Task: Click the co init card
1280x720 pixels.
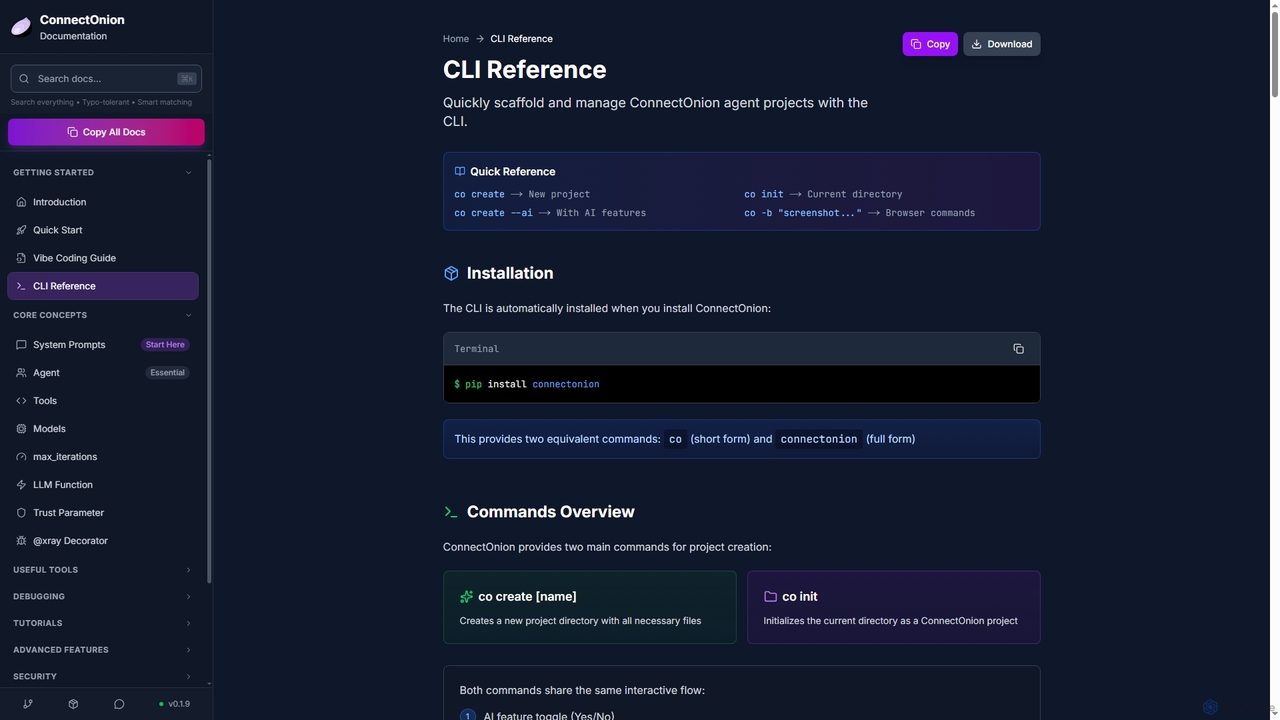Action: 894,607
